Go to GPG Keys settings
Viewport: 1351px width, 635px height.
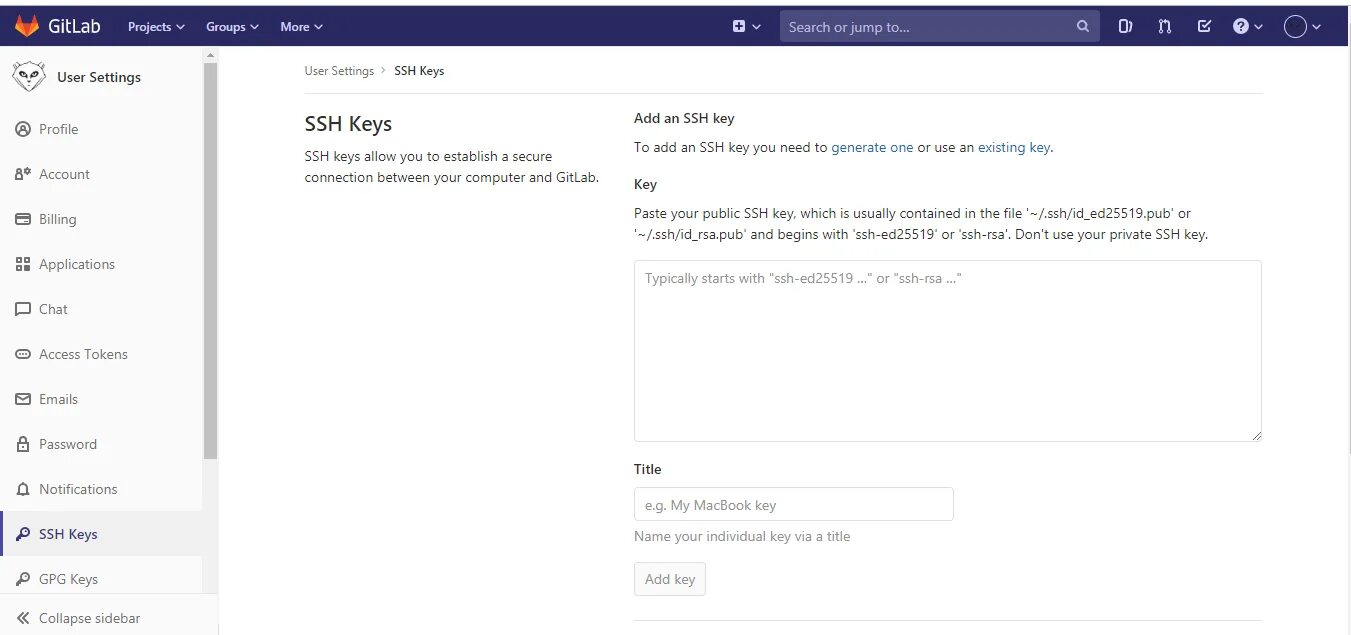coord(68,579)
